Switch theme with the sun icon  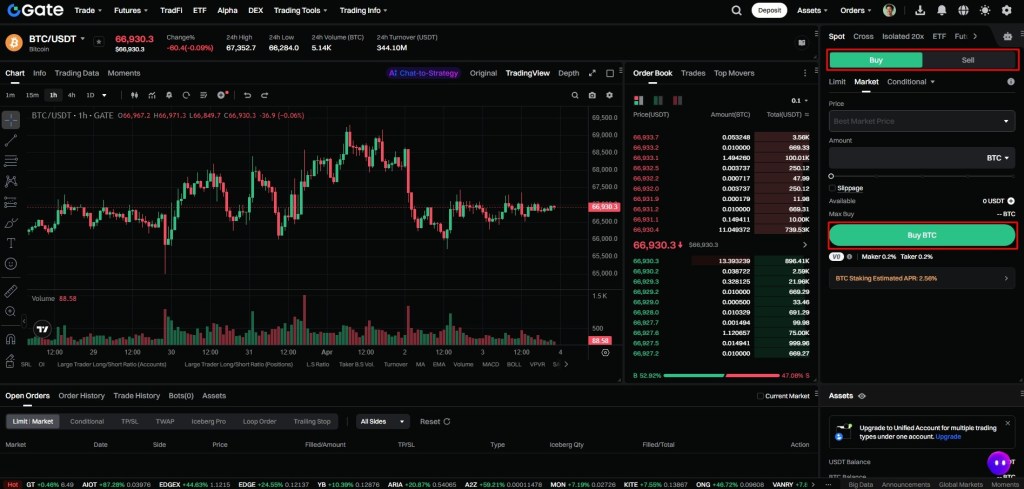pos(985,10)
